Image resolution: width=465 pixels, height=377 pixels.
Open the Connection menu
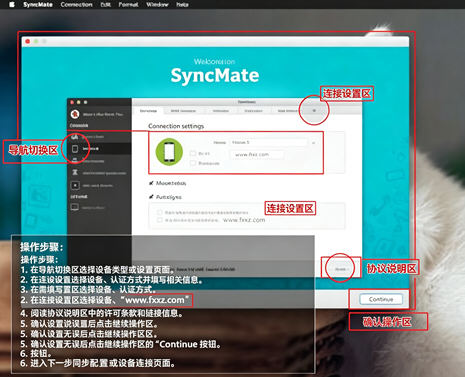tap(77, 5)
